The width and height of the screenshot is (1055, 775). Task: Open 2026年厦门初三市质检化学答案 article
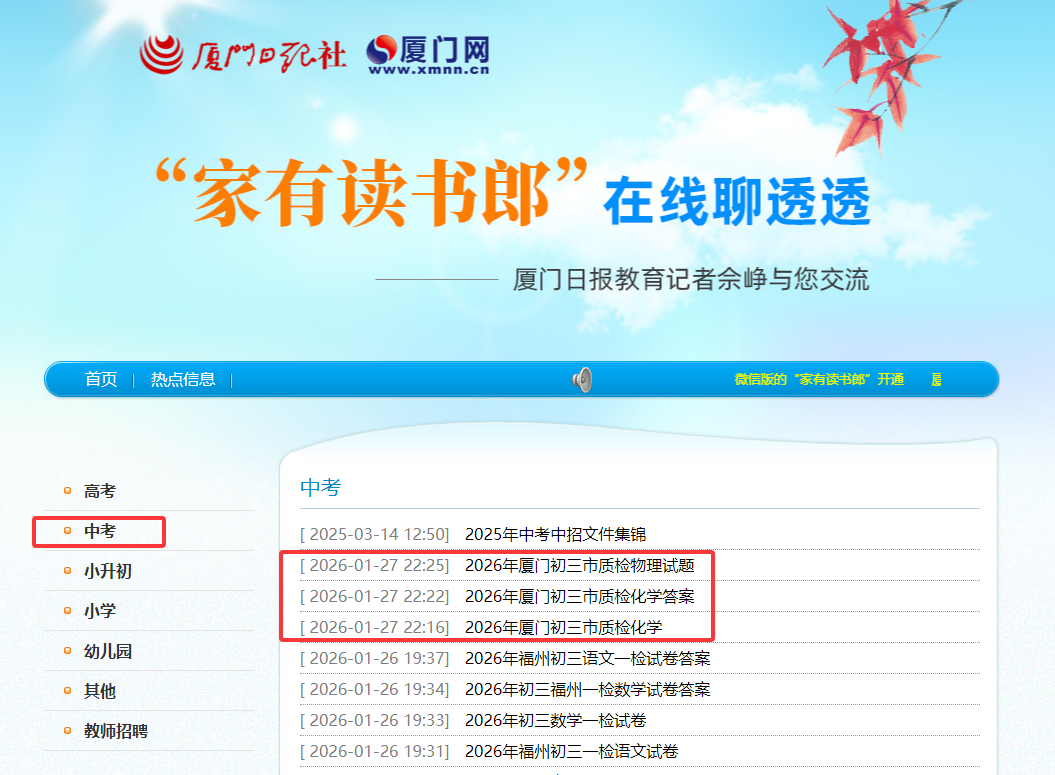580,596
